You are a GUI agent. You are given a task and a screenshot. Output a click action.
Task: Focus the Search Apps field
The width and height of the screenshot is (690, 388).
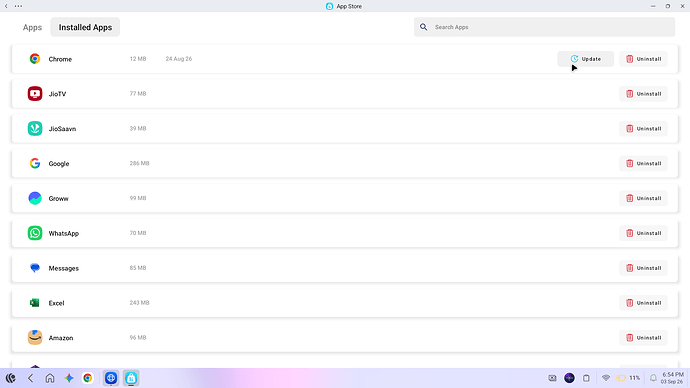click(544, 27)
